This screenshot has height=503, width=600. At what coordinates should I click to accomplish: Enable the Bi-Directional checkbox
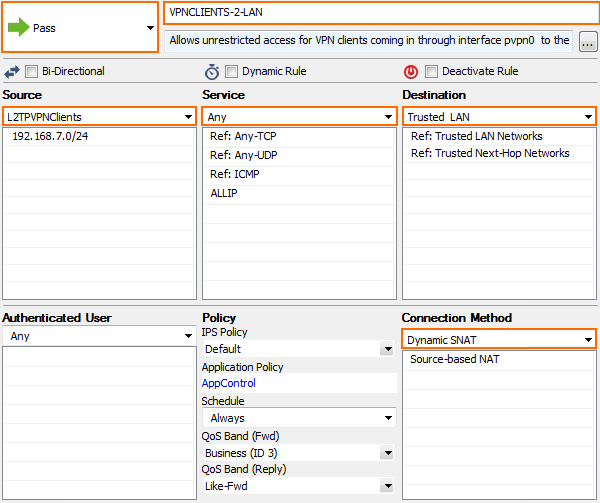click(x=31, y=72)
